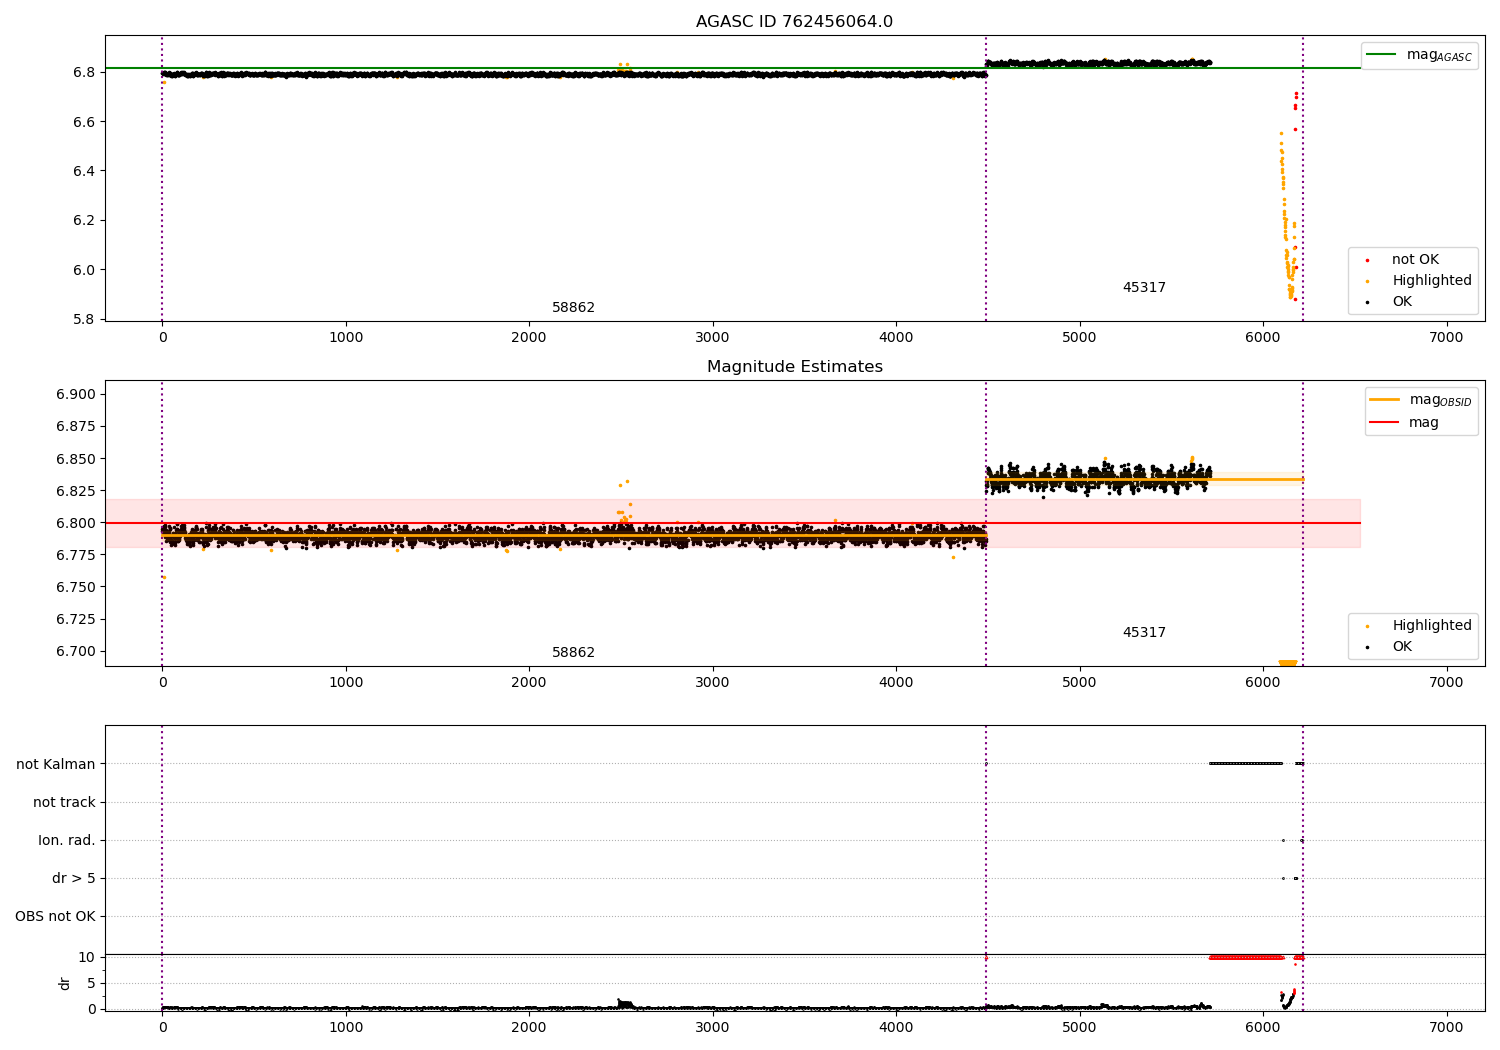
Task: Click x-tick 4000 under the bottom plot
Action: [896, 1028]
